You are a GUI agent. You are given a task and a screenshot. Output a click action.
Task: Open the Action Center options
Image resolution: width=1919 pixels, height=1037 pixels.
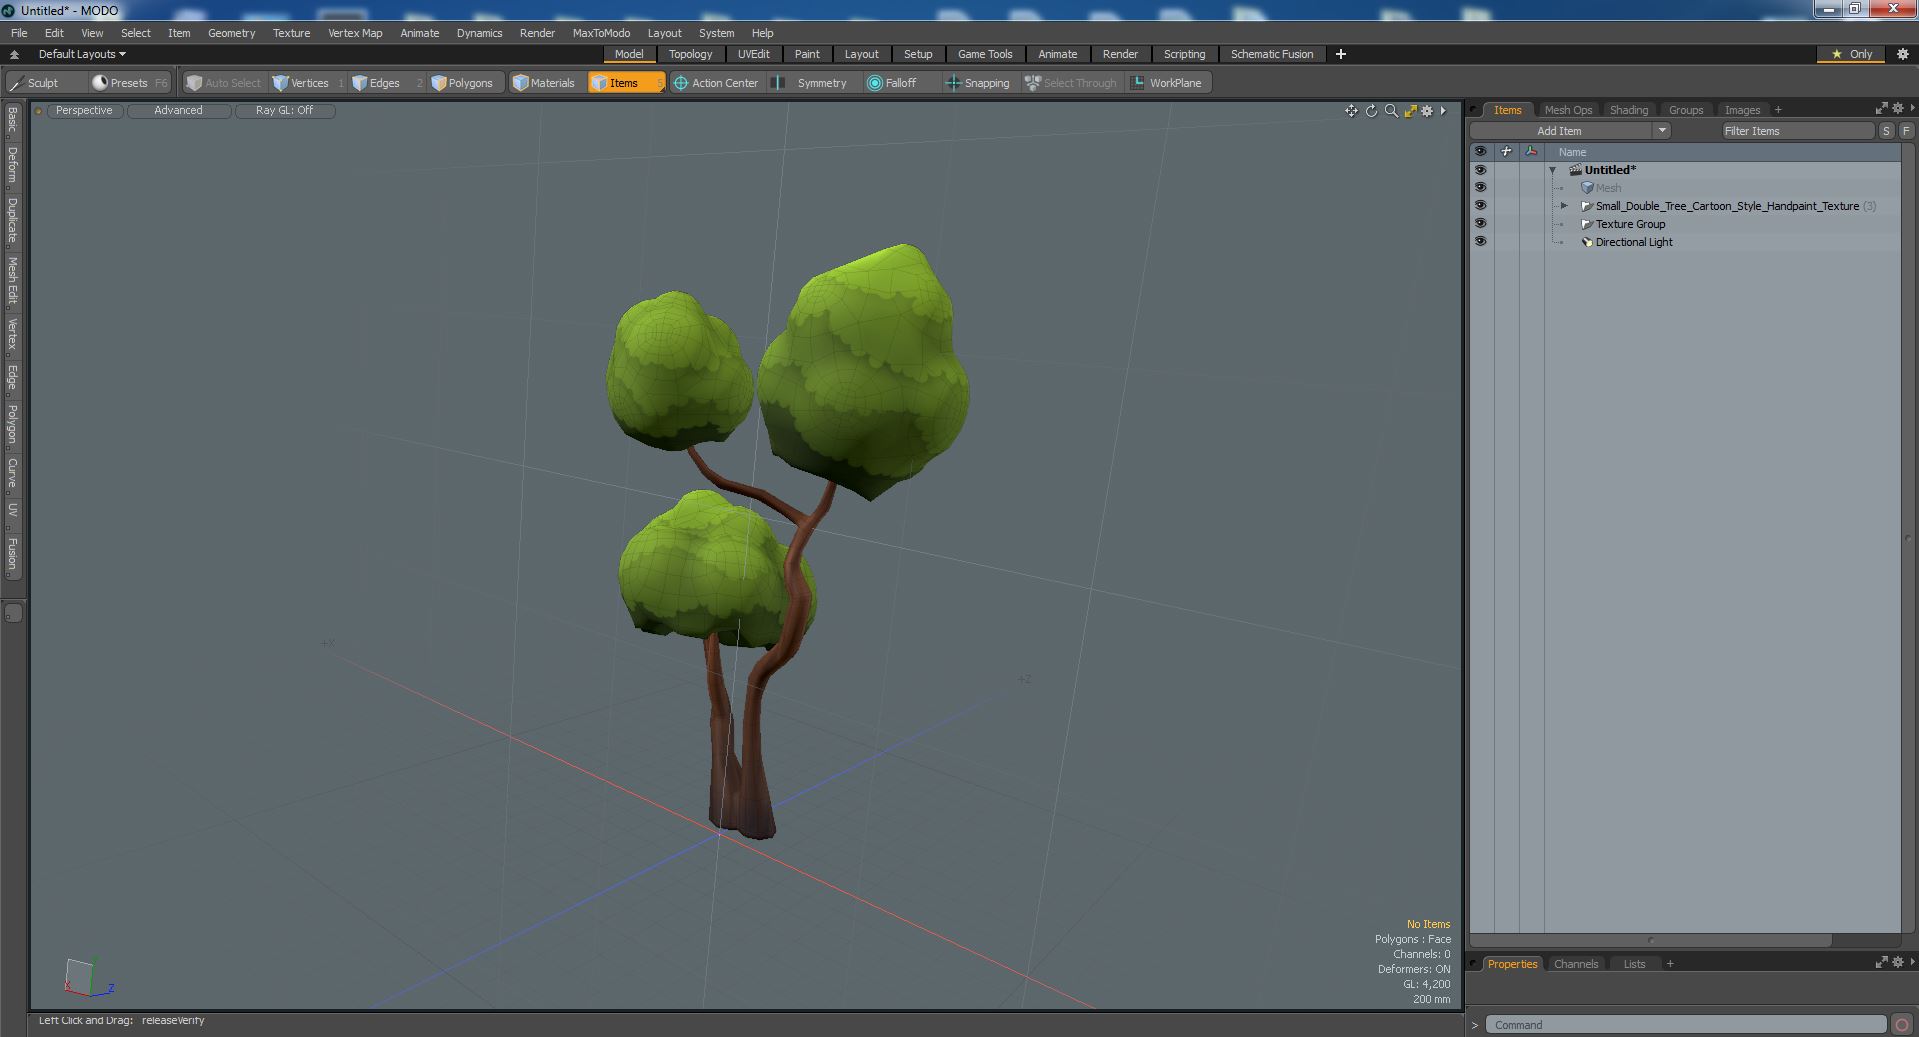(x=716, y=83)
